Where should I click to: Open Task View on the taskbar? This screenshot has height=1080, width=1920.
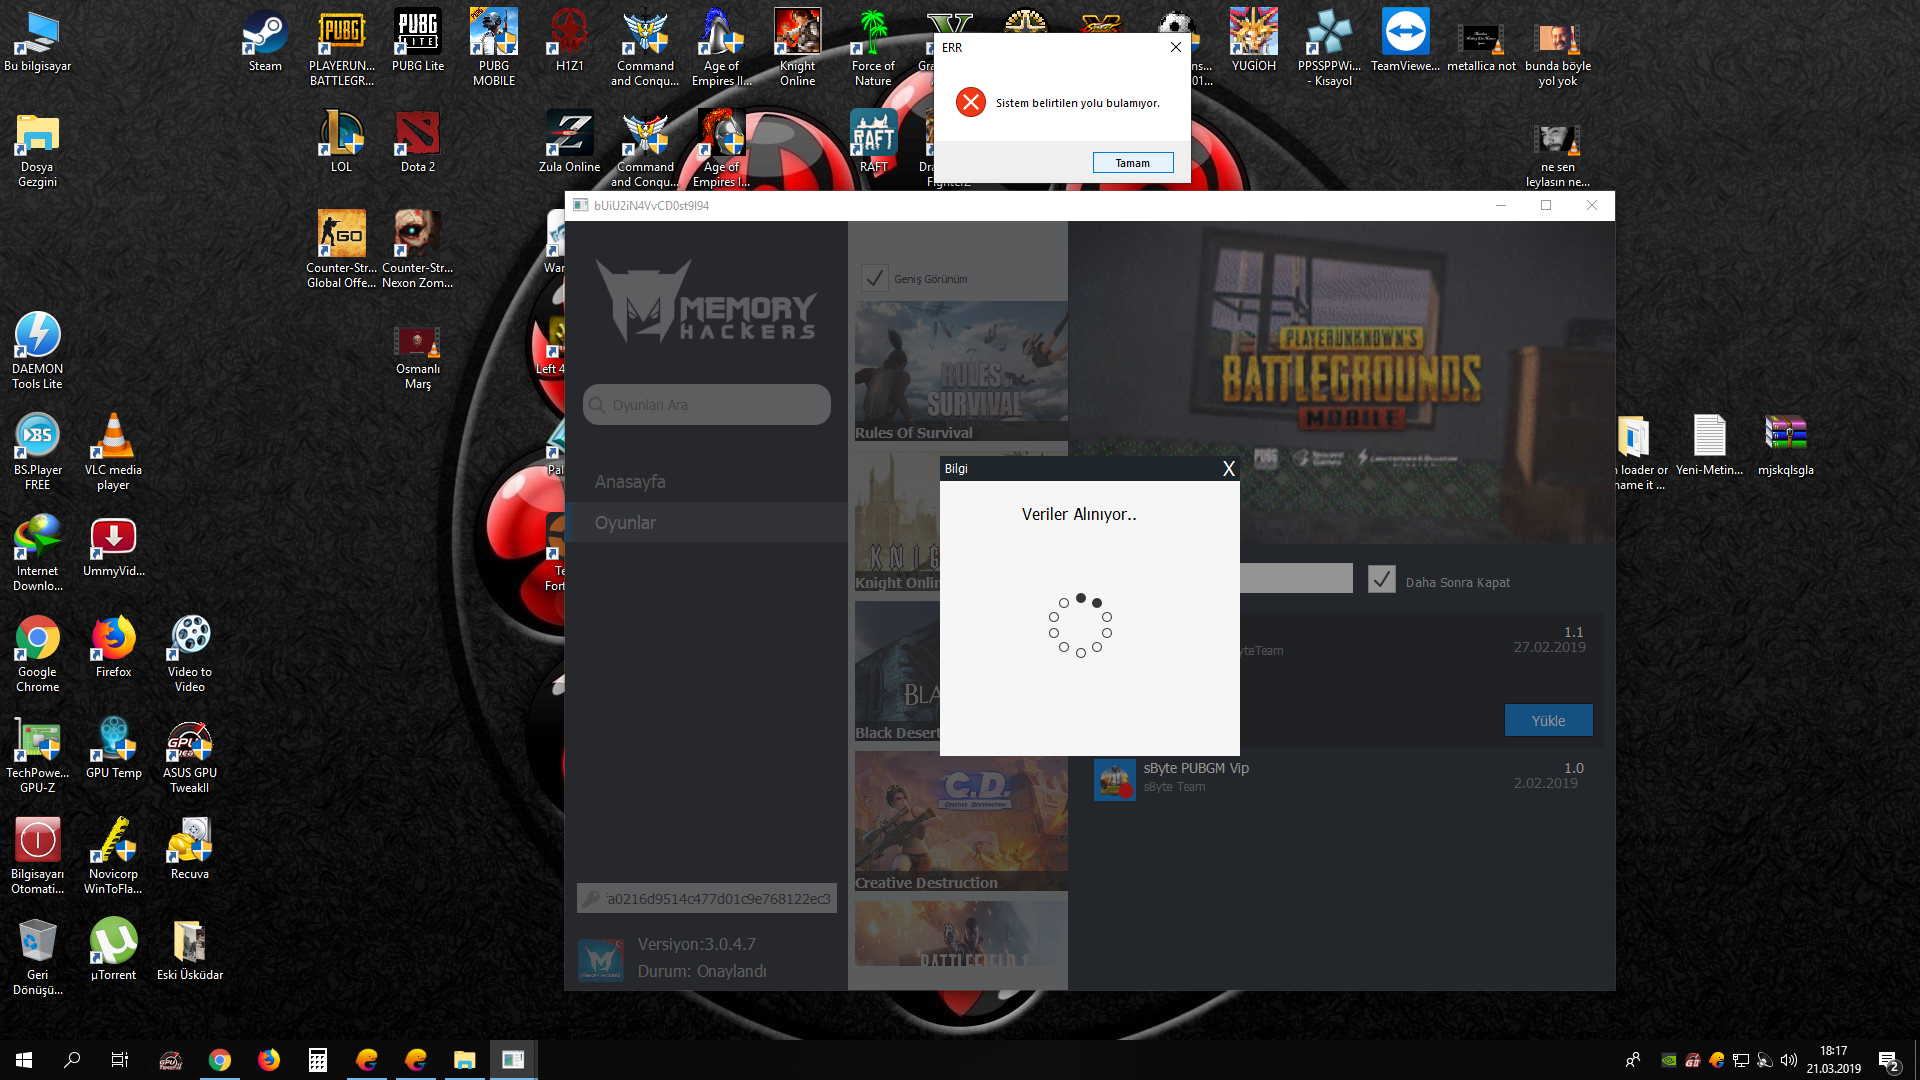coord(120,1060)
